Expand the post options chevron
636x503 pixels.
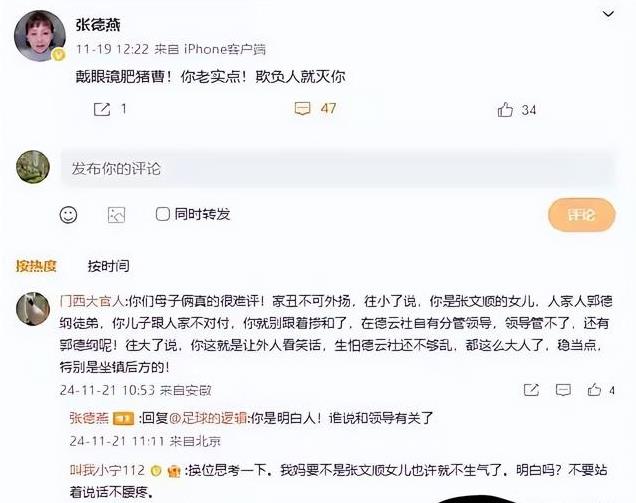click(608, 14)
